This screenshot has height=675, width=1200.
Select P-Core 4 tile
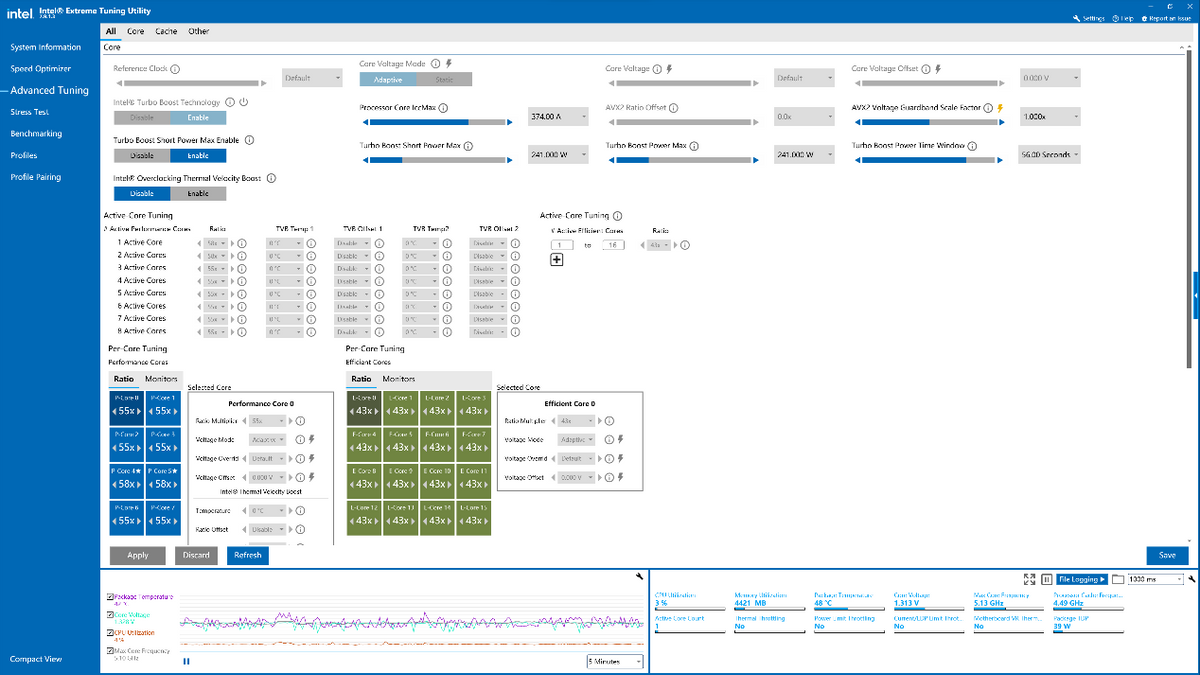pyautogui.click(x=127, y=480)
